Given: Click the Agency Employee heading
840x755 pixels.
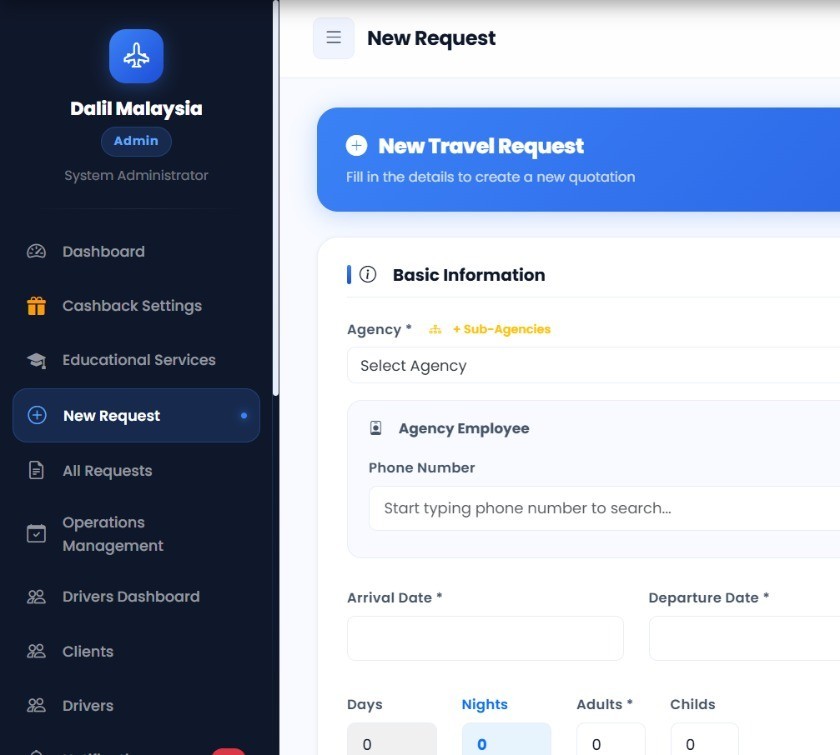Looking at the screenshot, I should tap(464, 428).
